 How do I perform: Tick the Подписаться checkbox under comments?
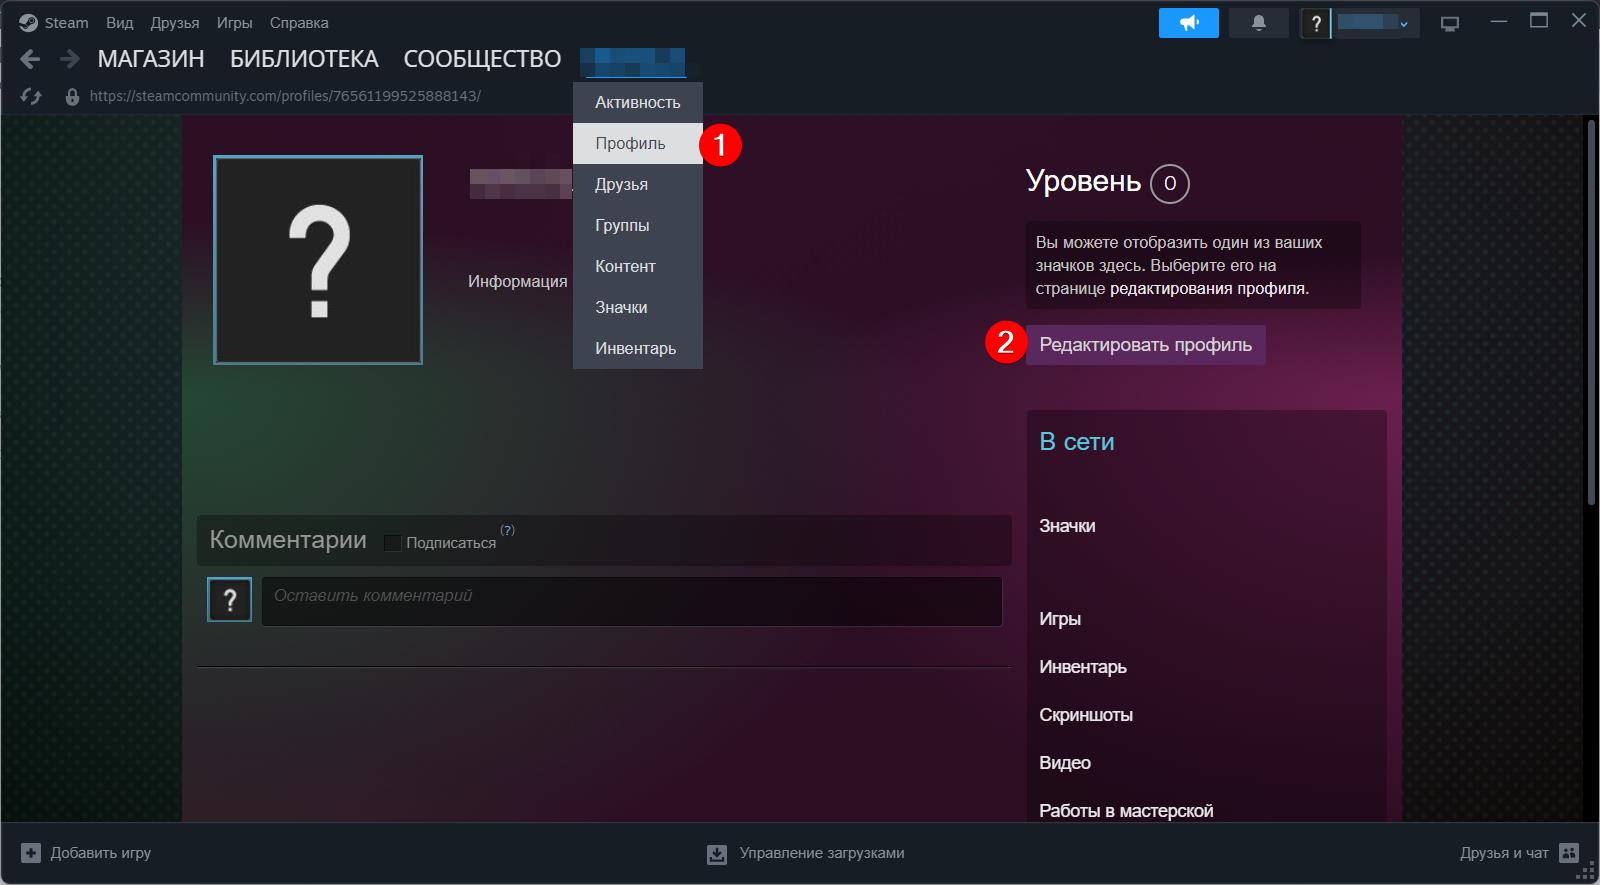click(392, 543)
